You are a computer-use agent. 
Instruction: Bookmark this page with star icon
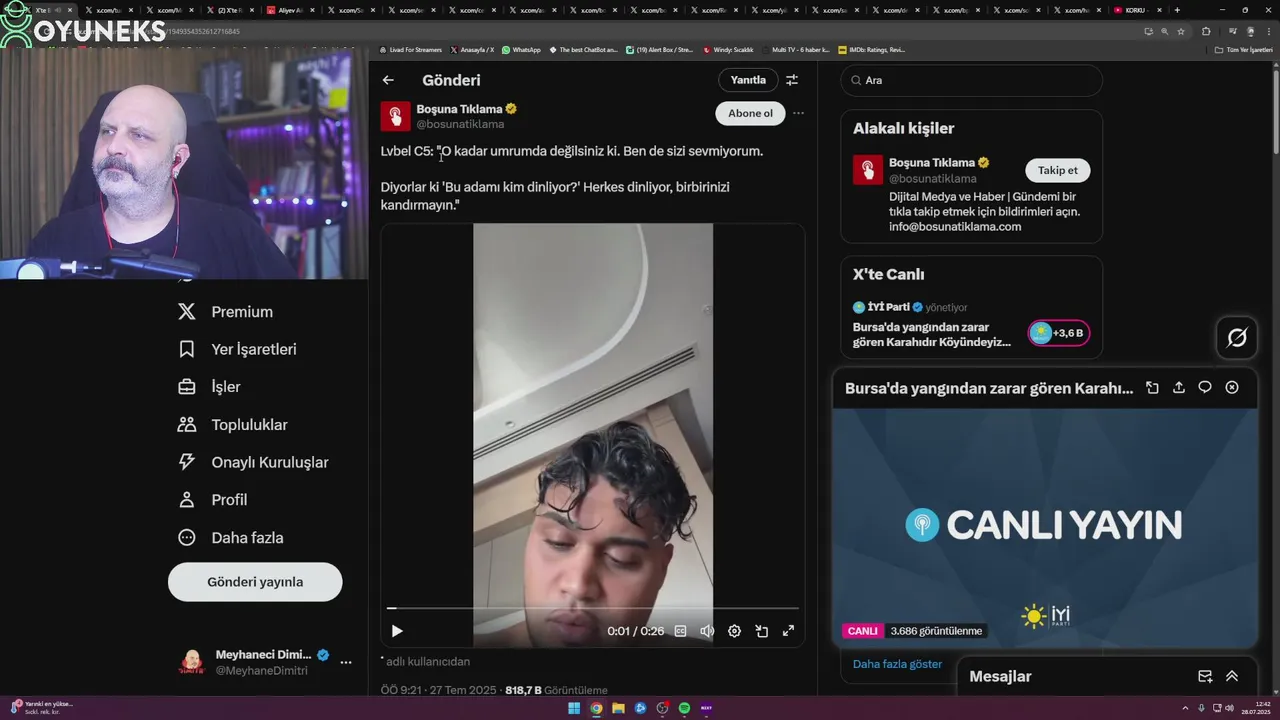tap(1181, 31)
